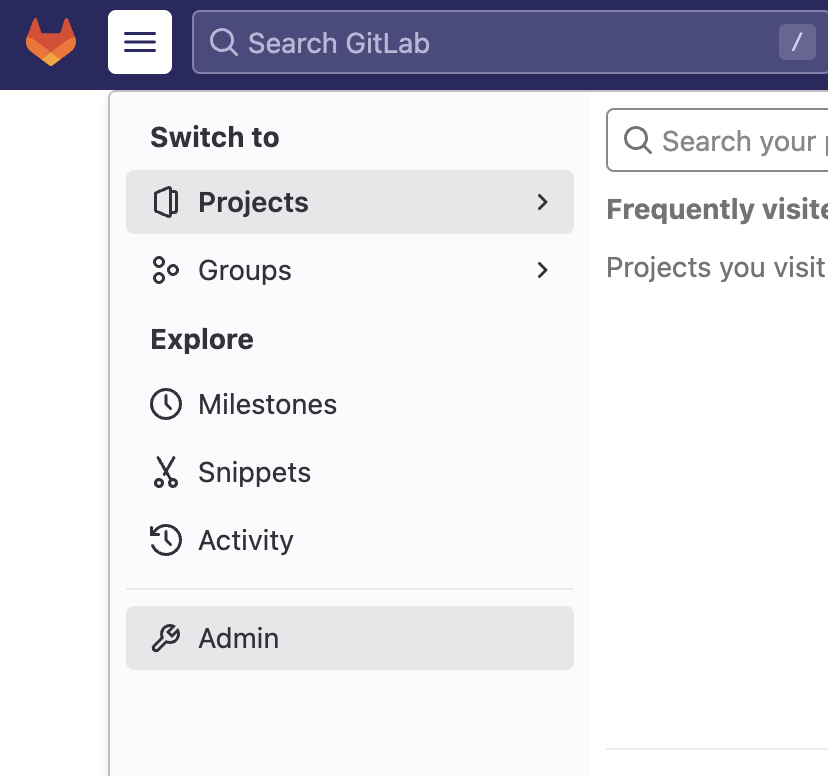Click the Admin wrench icon
The image size is (828, 776).
tap(166, 638)
